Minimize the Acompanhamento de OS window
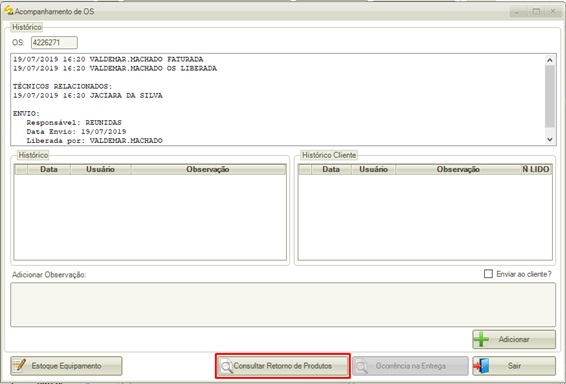Image resolution: width=566 pixels, height=384 pixels. pyautogui.click(x=518, y=12)
